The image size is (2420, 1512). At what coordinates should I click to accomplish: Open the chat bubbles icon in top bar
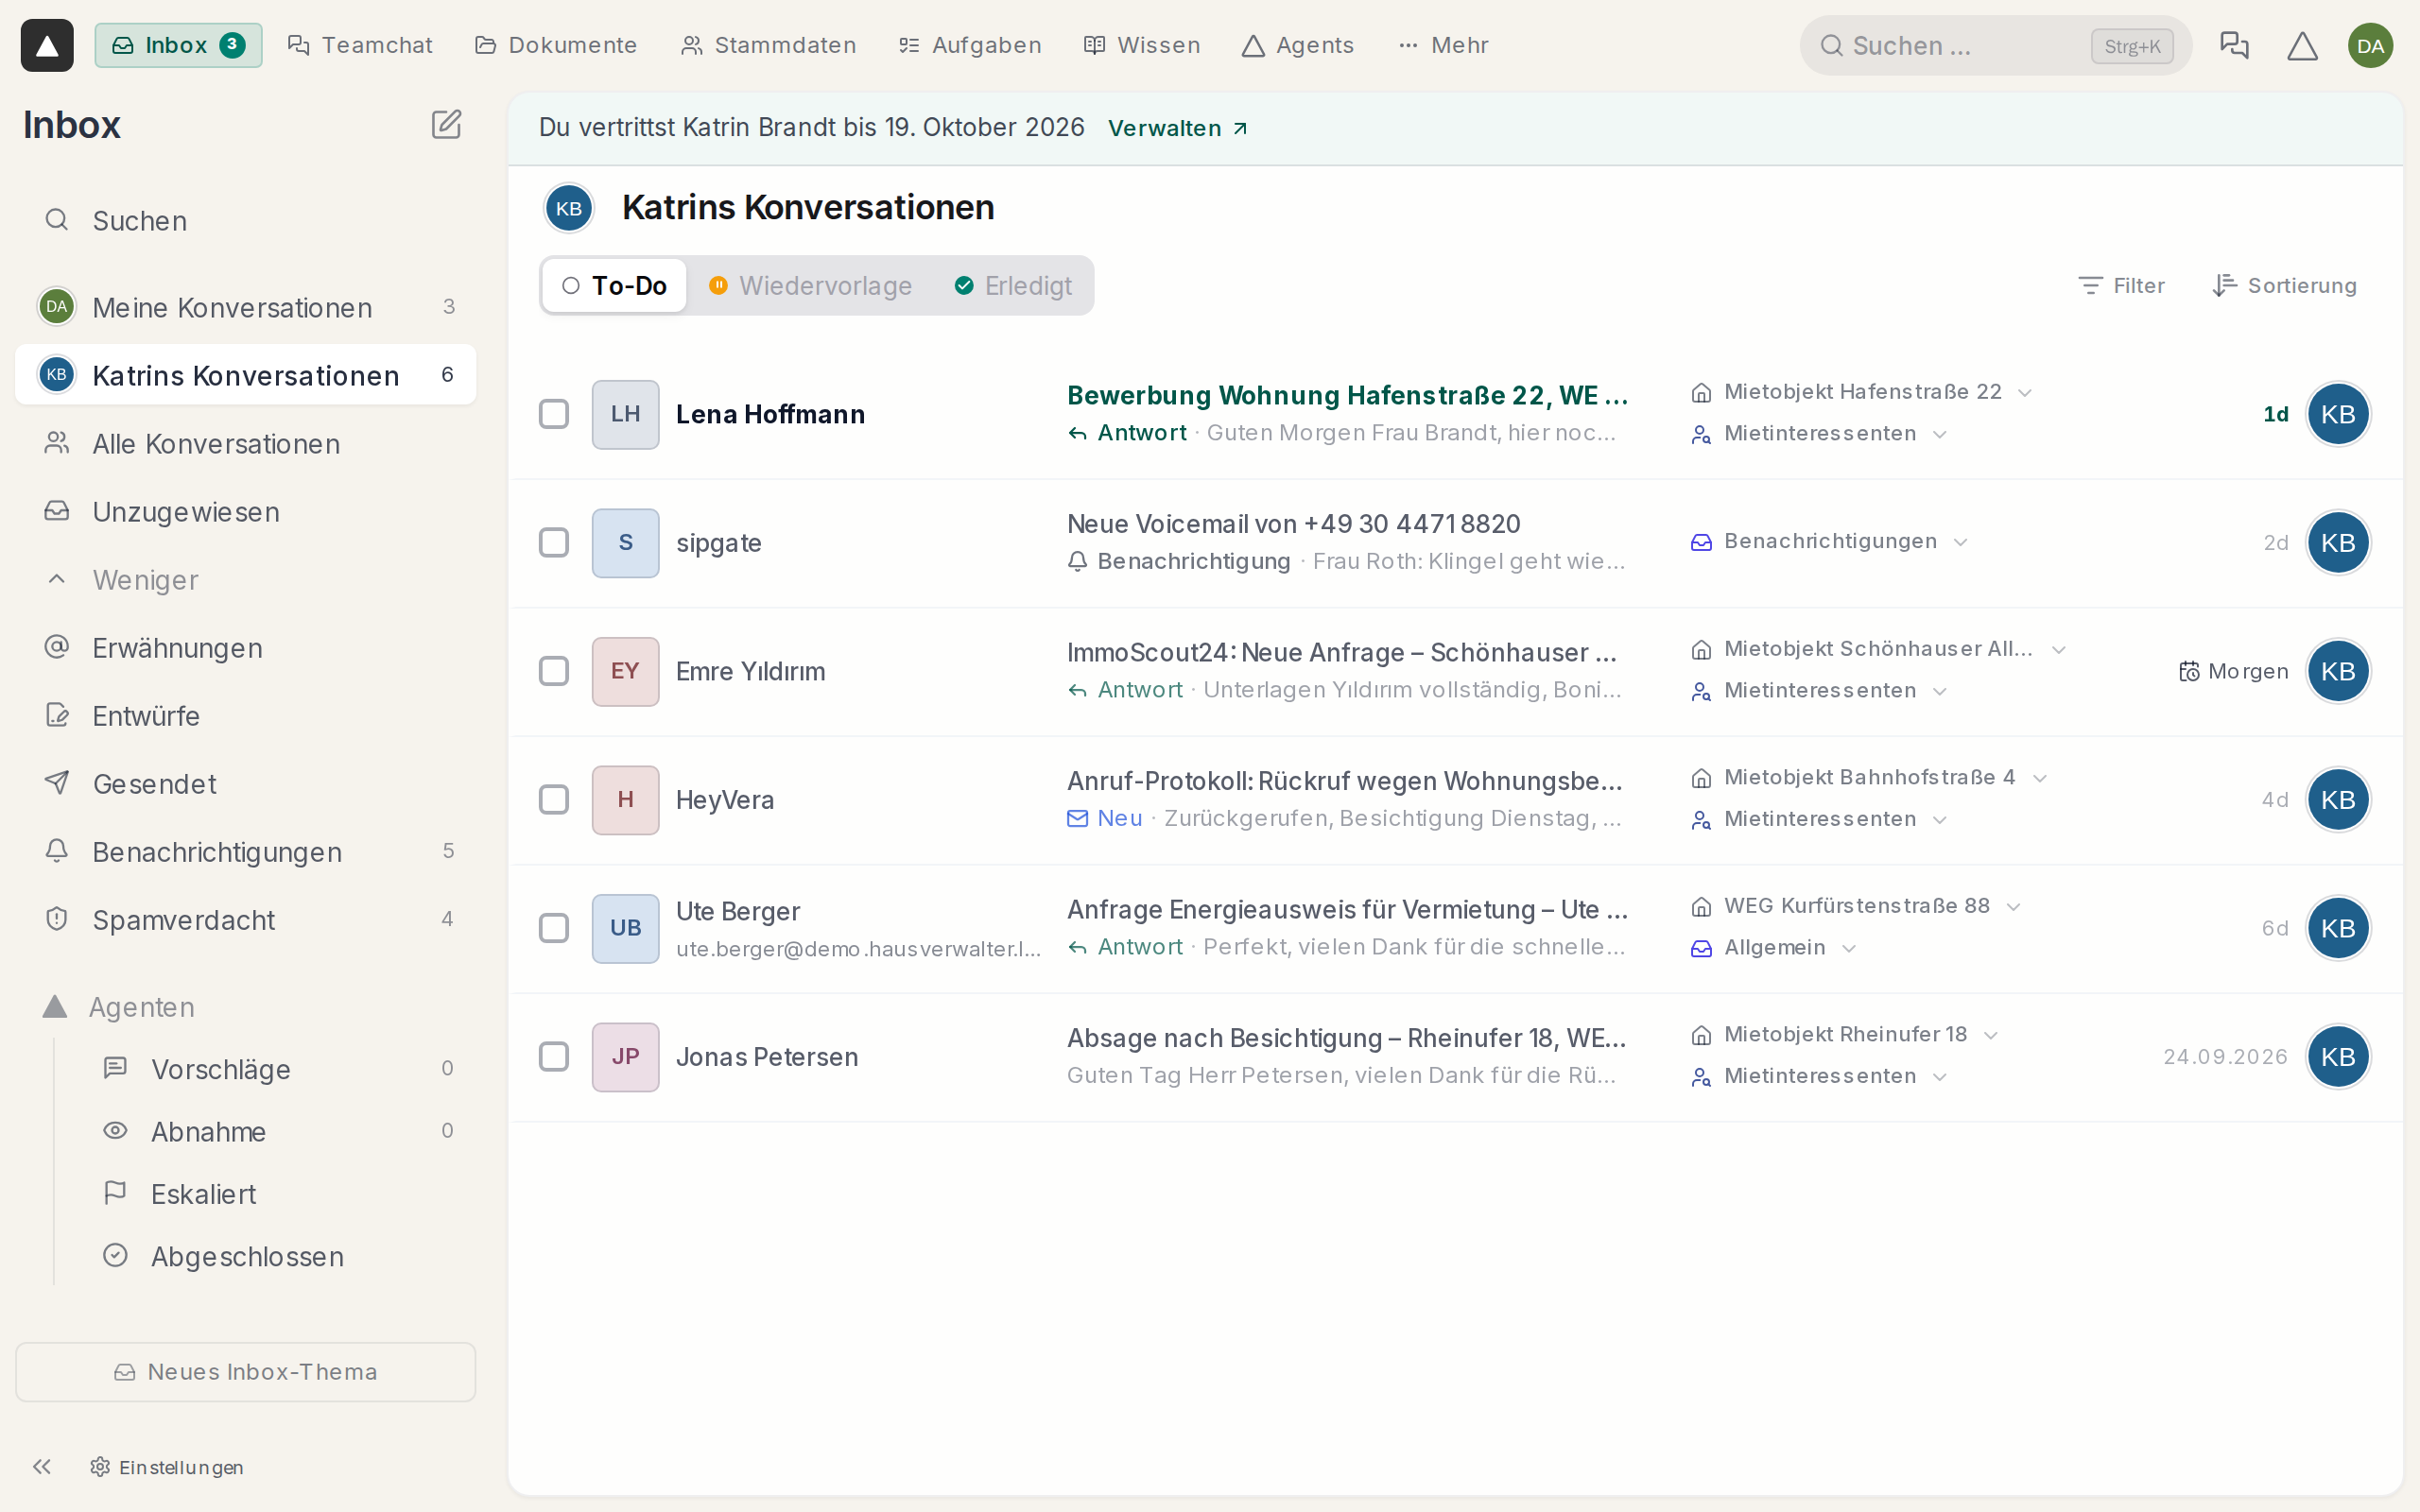click(2234, 45)
